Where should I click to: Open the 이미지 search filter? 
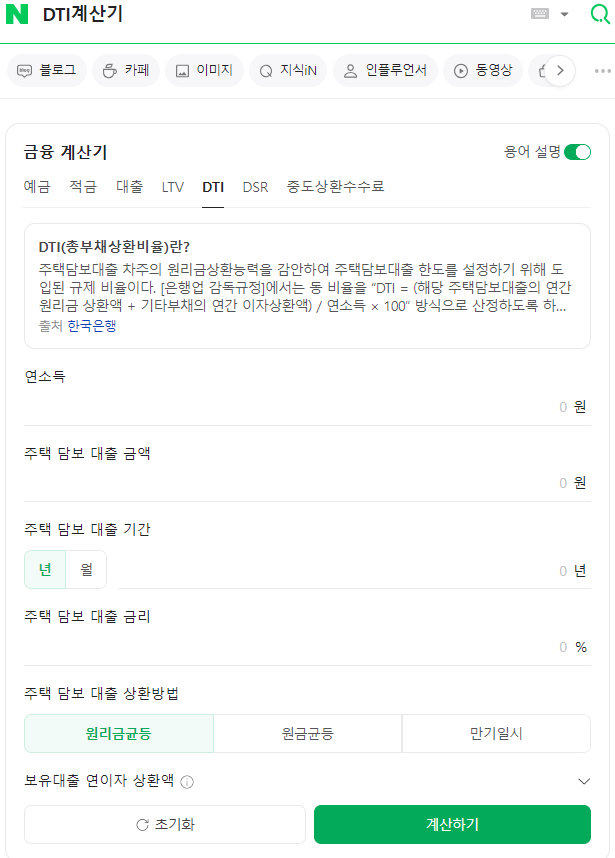(x=204, y=71)
